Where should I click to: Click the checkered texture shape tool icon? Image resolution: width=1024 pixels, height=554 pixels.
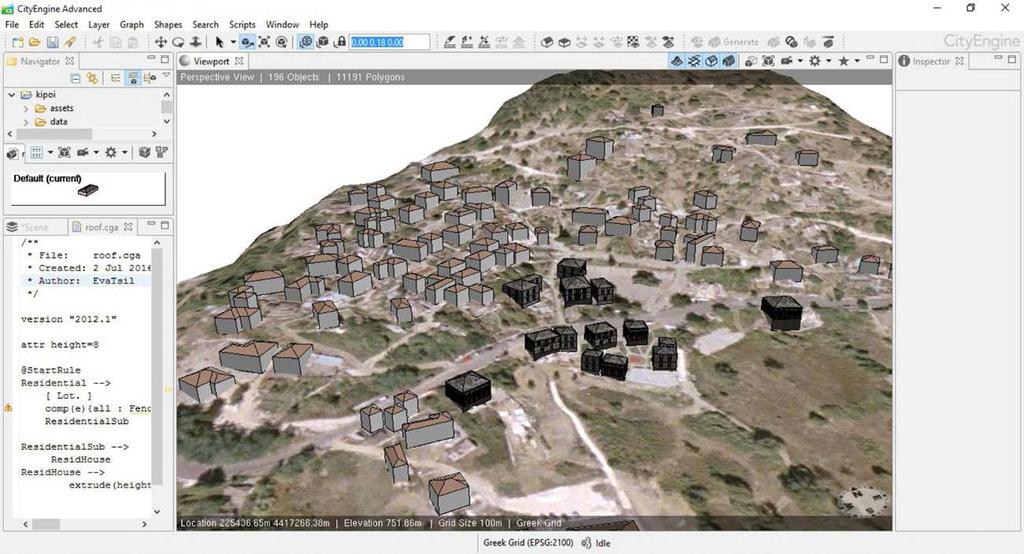pos(633,42)
